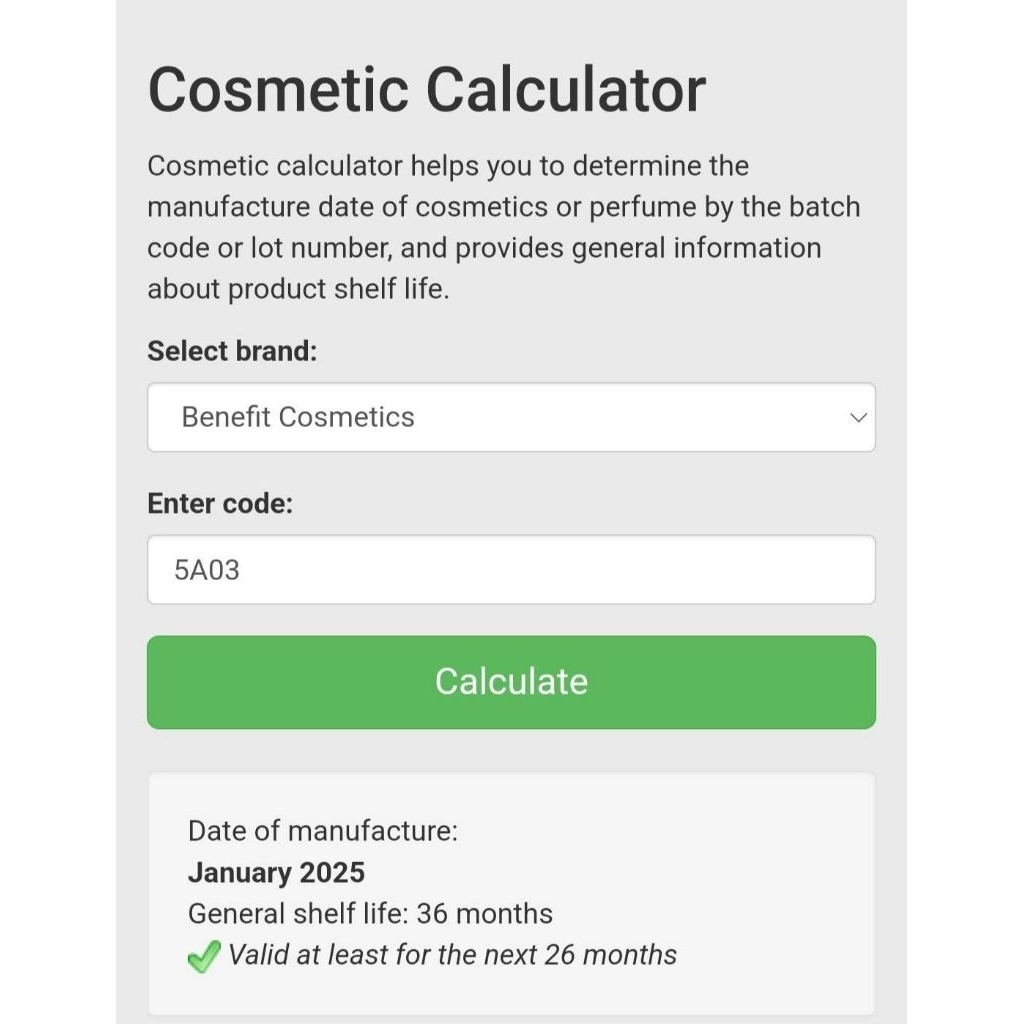Screen dimensions: 1024x1024
Task: Click description line starting "code or lot number"
Action: [x=484, y=248]
